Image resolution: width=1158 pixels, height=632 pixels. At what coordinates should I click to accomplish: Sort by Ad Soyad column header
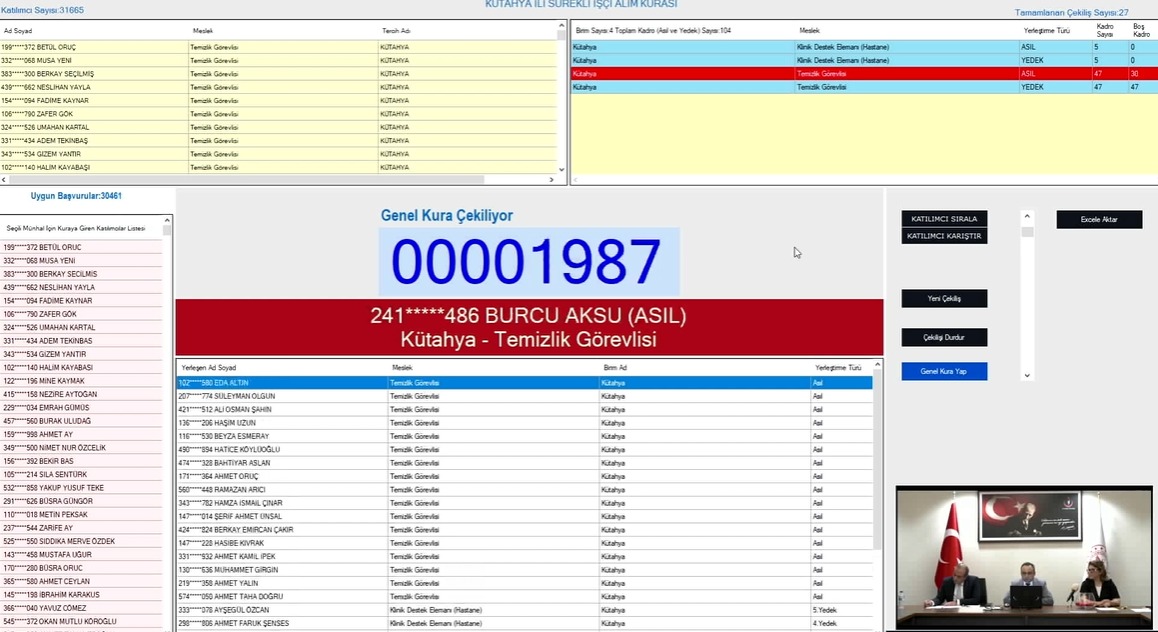pos(18,31)
